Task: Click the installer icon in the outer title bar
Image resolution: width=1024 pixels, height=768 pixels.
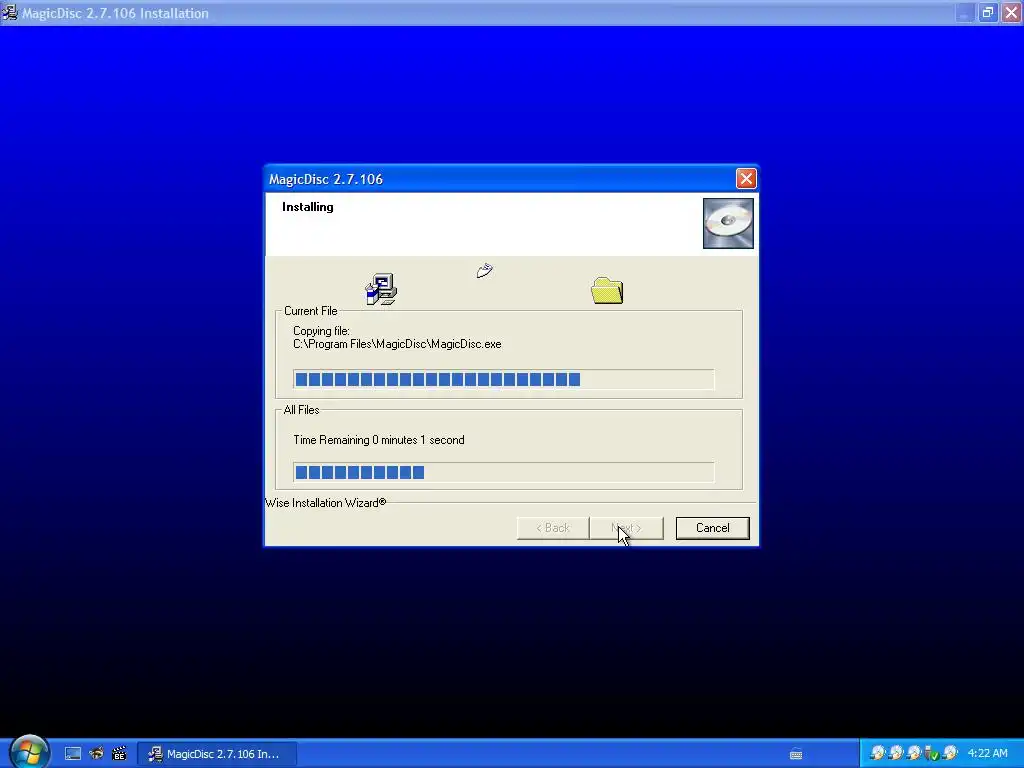Action: [x=10, y=12]
